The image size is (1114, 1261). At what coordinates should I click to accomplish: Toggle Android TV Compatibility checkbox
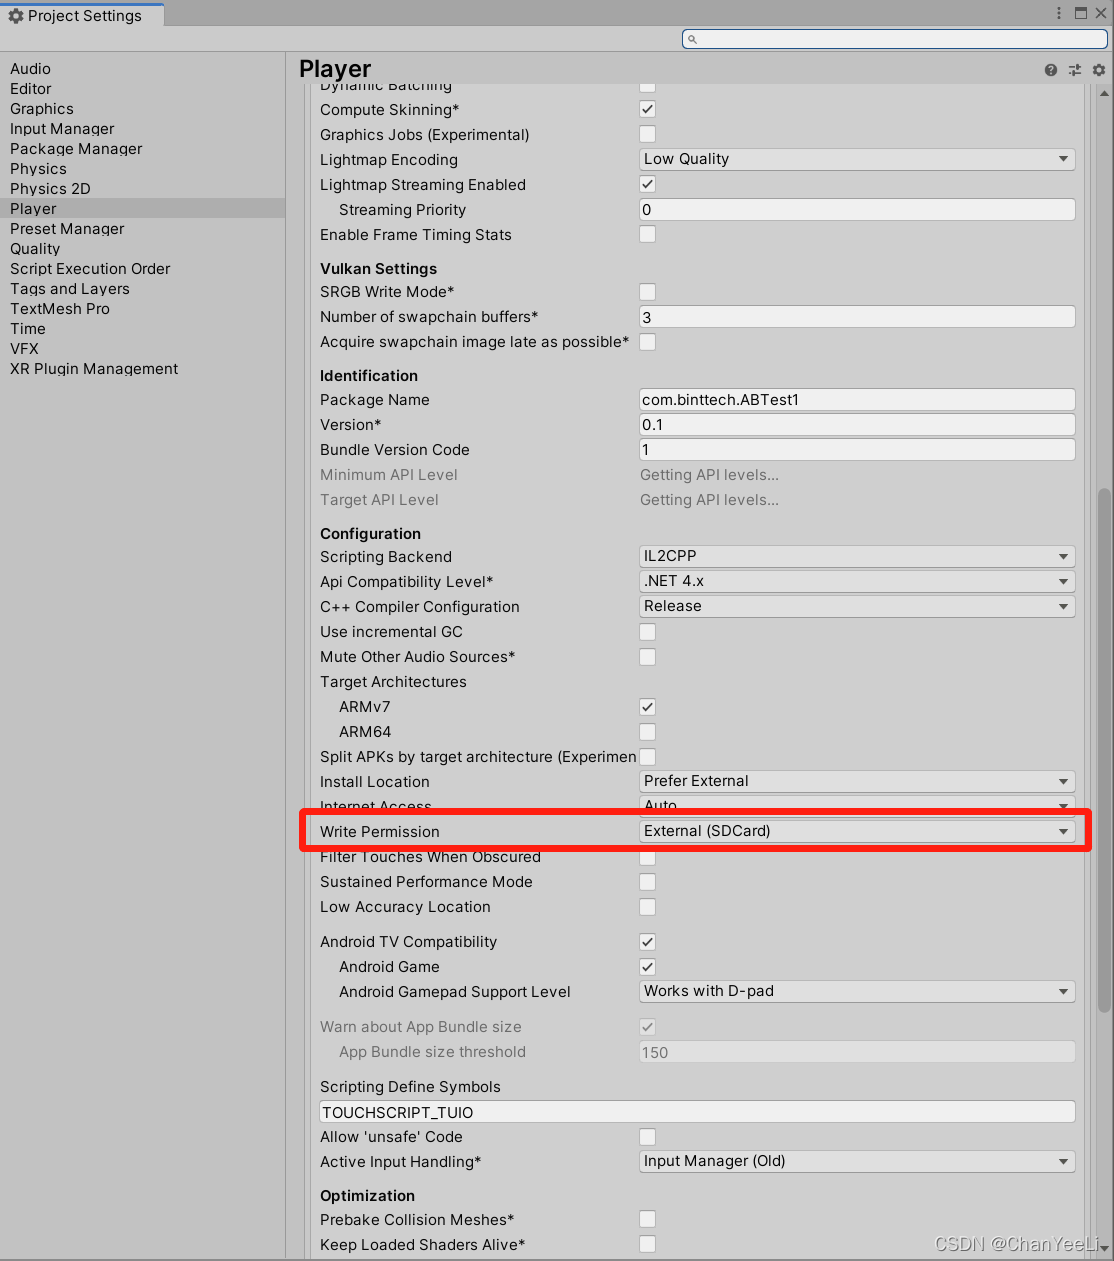(648, 942)
